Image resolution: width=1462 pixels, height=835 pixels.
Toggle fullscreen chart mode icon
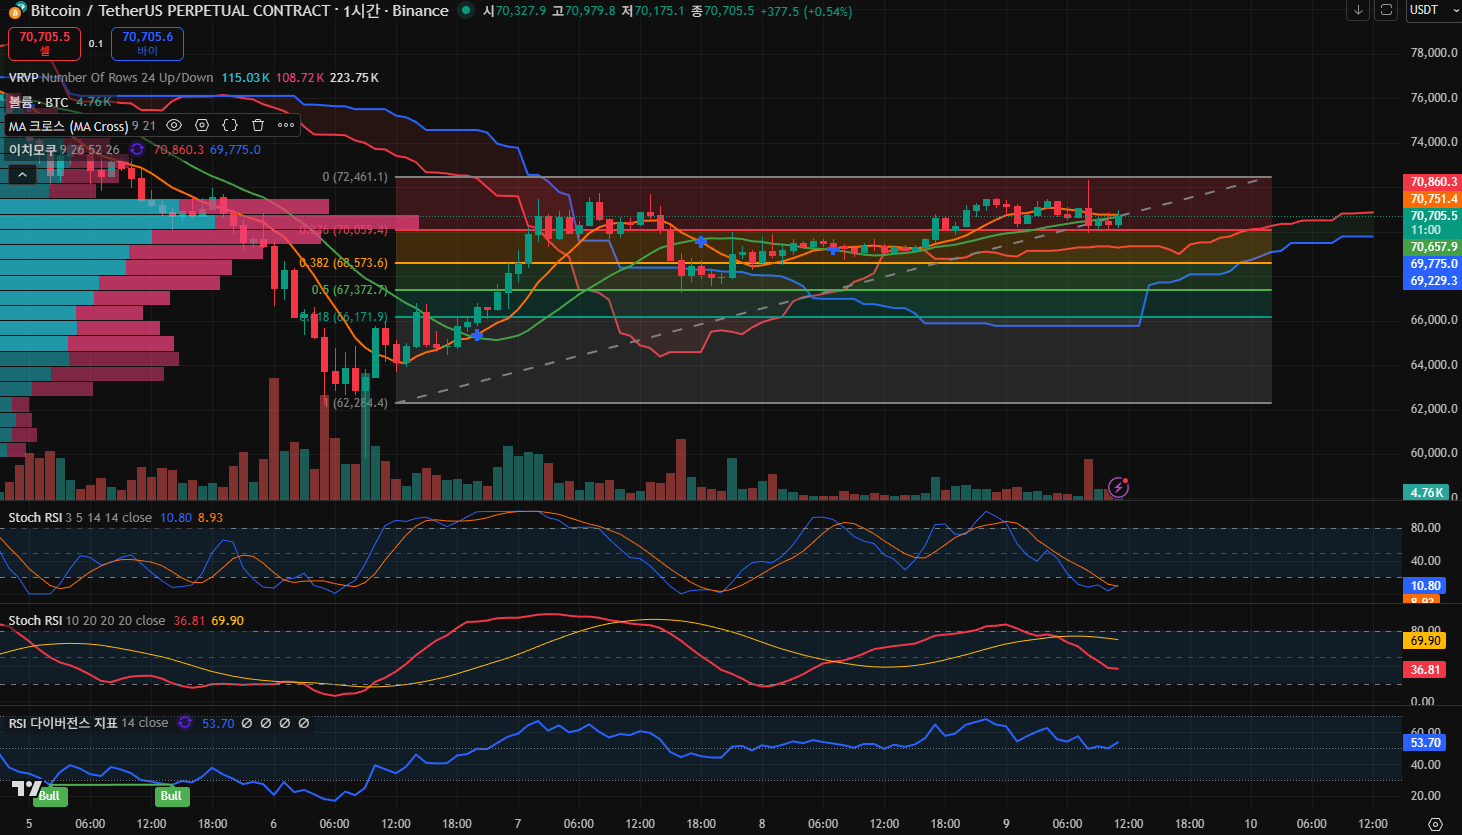coord(1386,10)
